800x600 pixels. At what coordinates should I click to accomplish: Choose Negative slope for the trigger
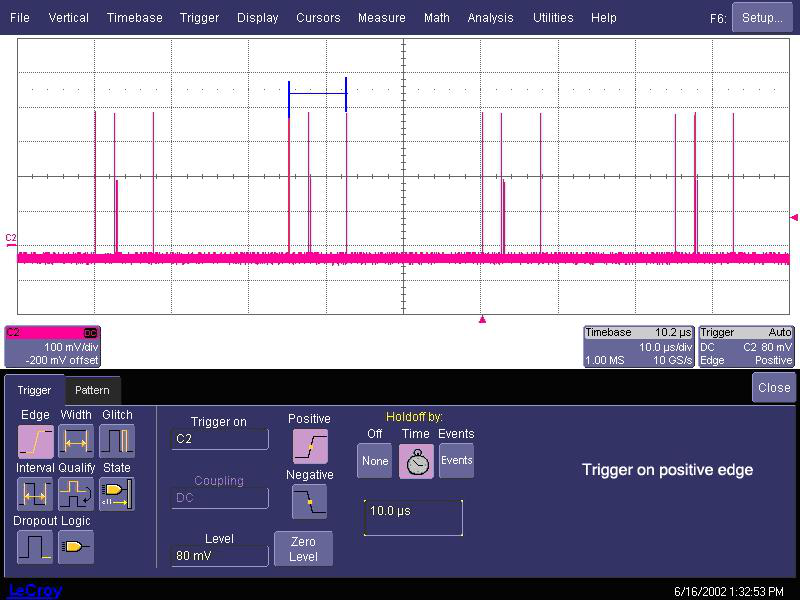(309, 501)
